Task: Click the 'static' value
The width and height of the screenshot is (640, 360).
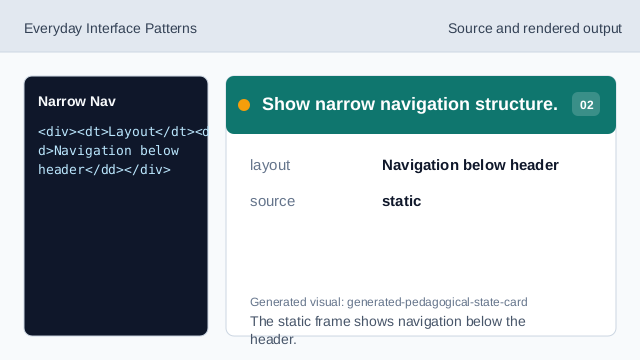Action: coord(401,201)
